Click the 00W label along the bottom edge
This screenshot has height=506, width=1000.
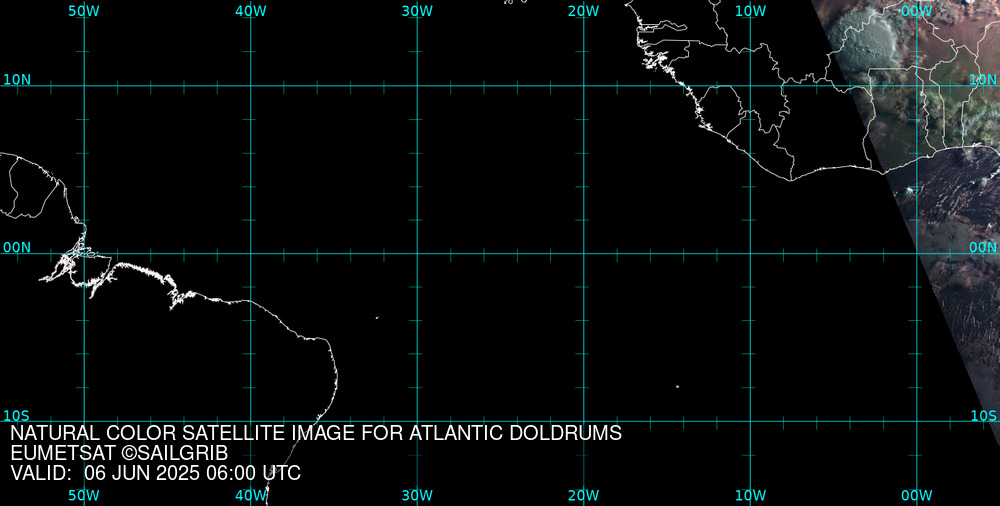coord(916,496)
